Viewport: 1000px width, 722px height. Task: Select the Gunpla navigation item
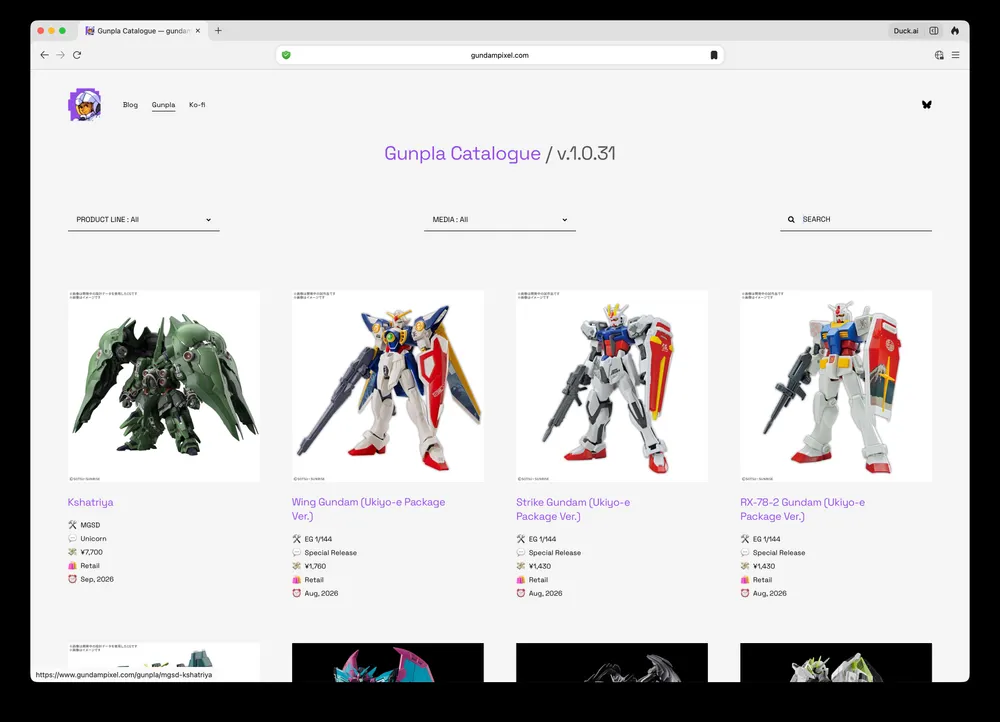163,105
